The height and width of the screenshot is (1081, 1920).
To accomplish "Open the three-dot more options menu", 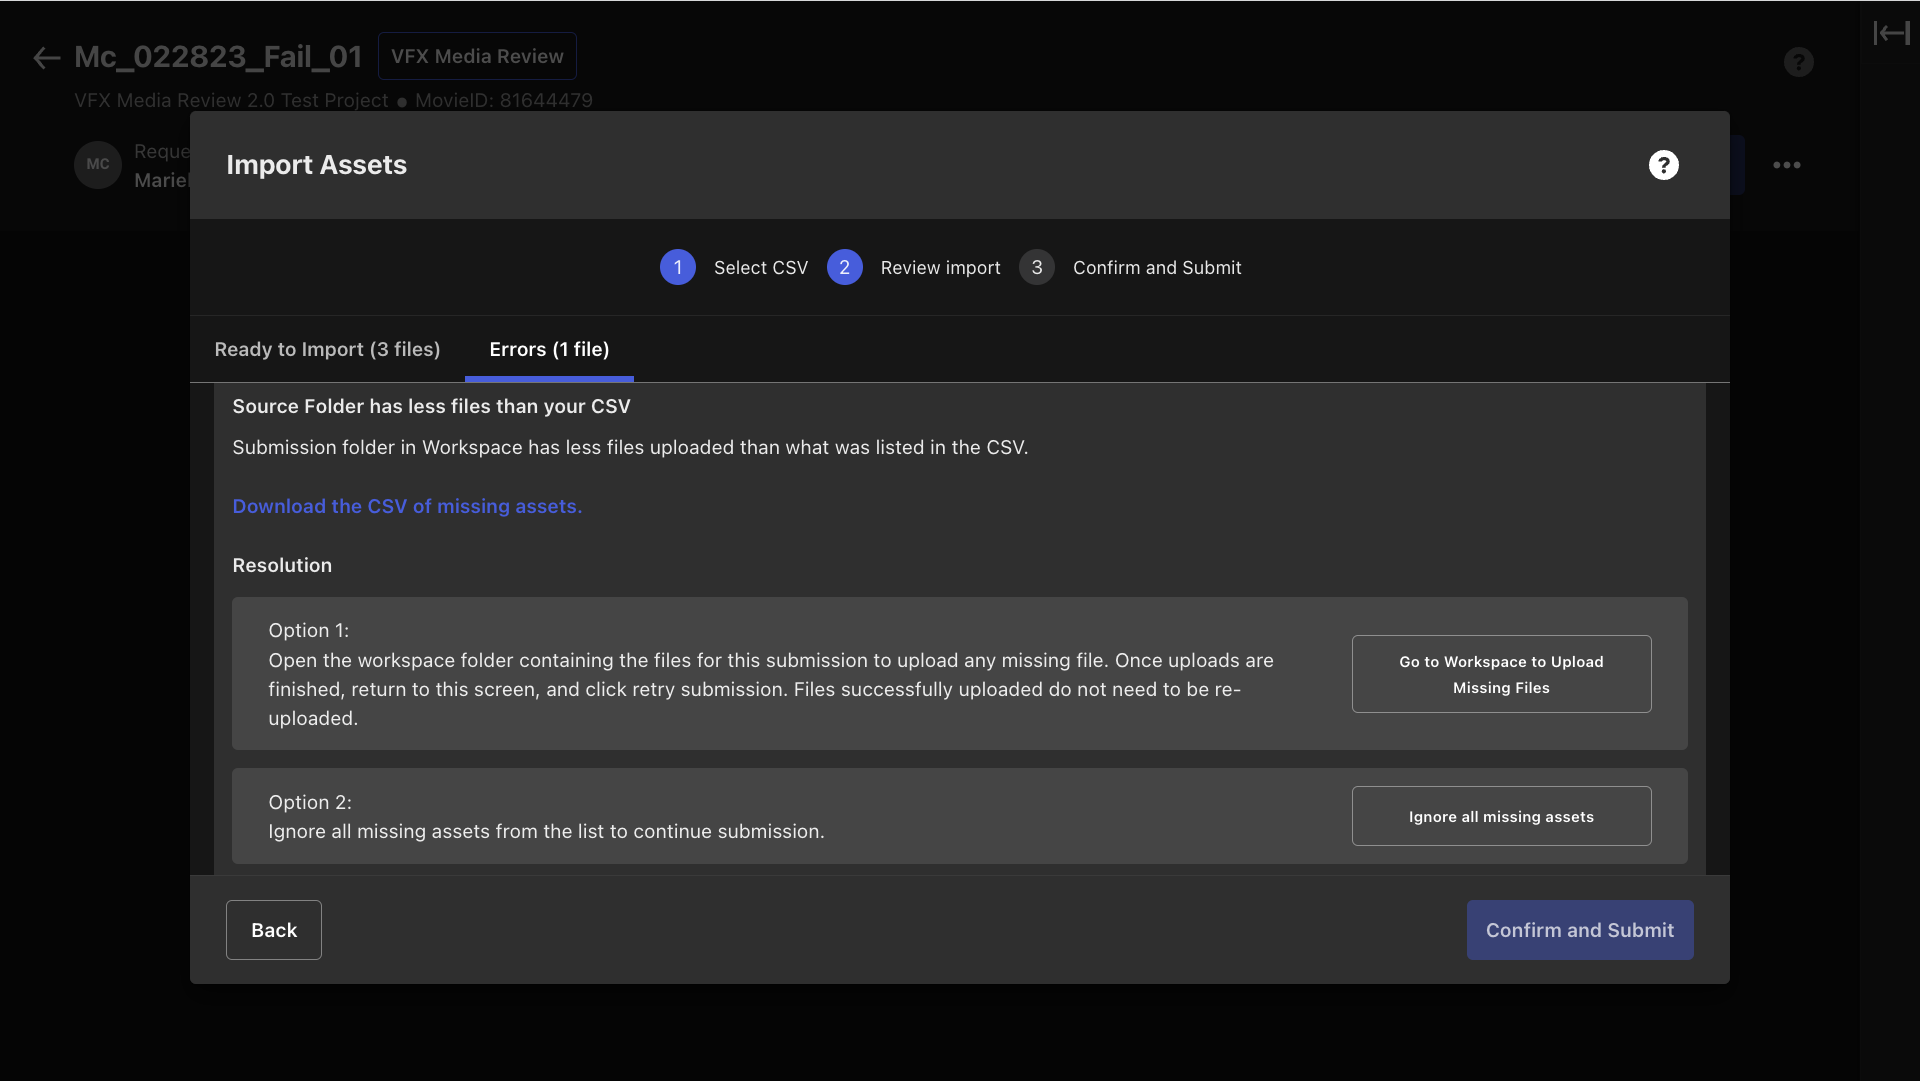I will (1786, 165).
